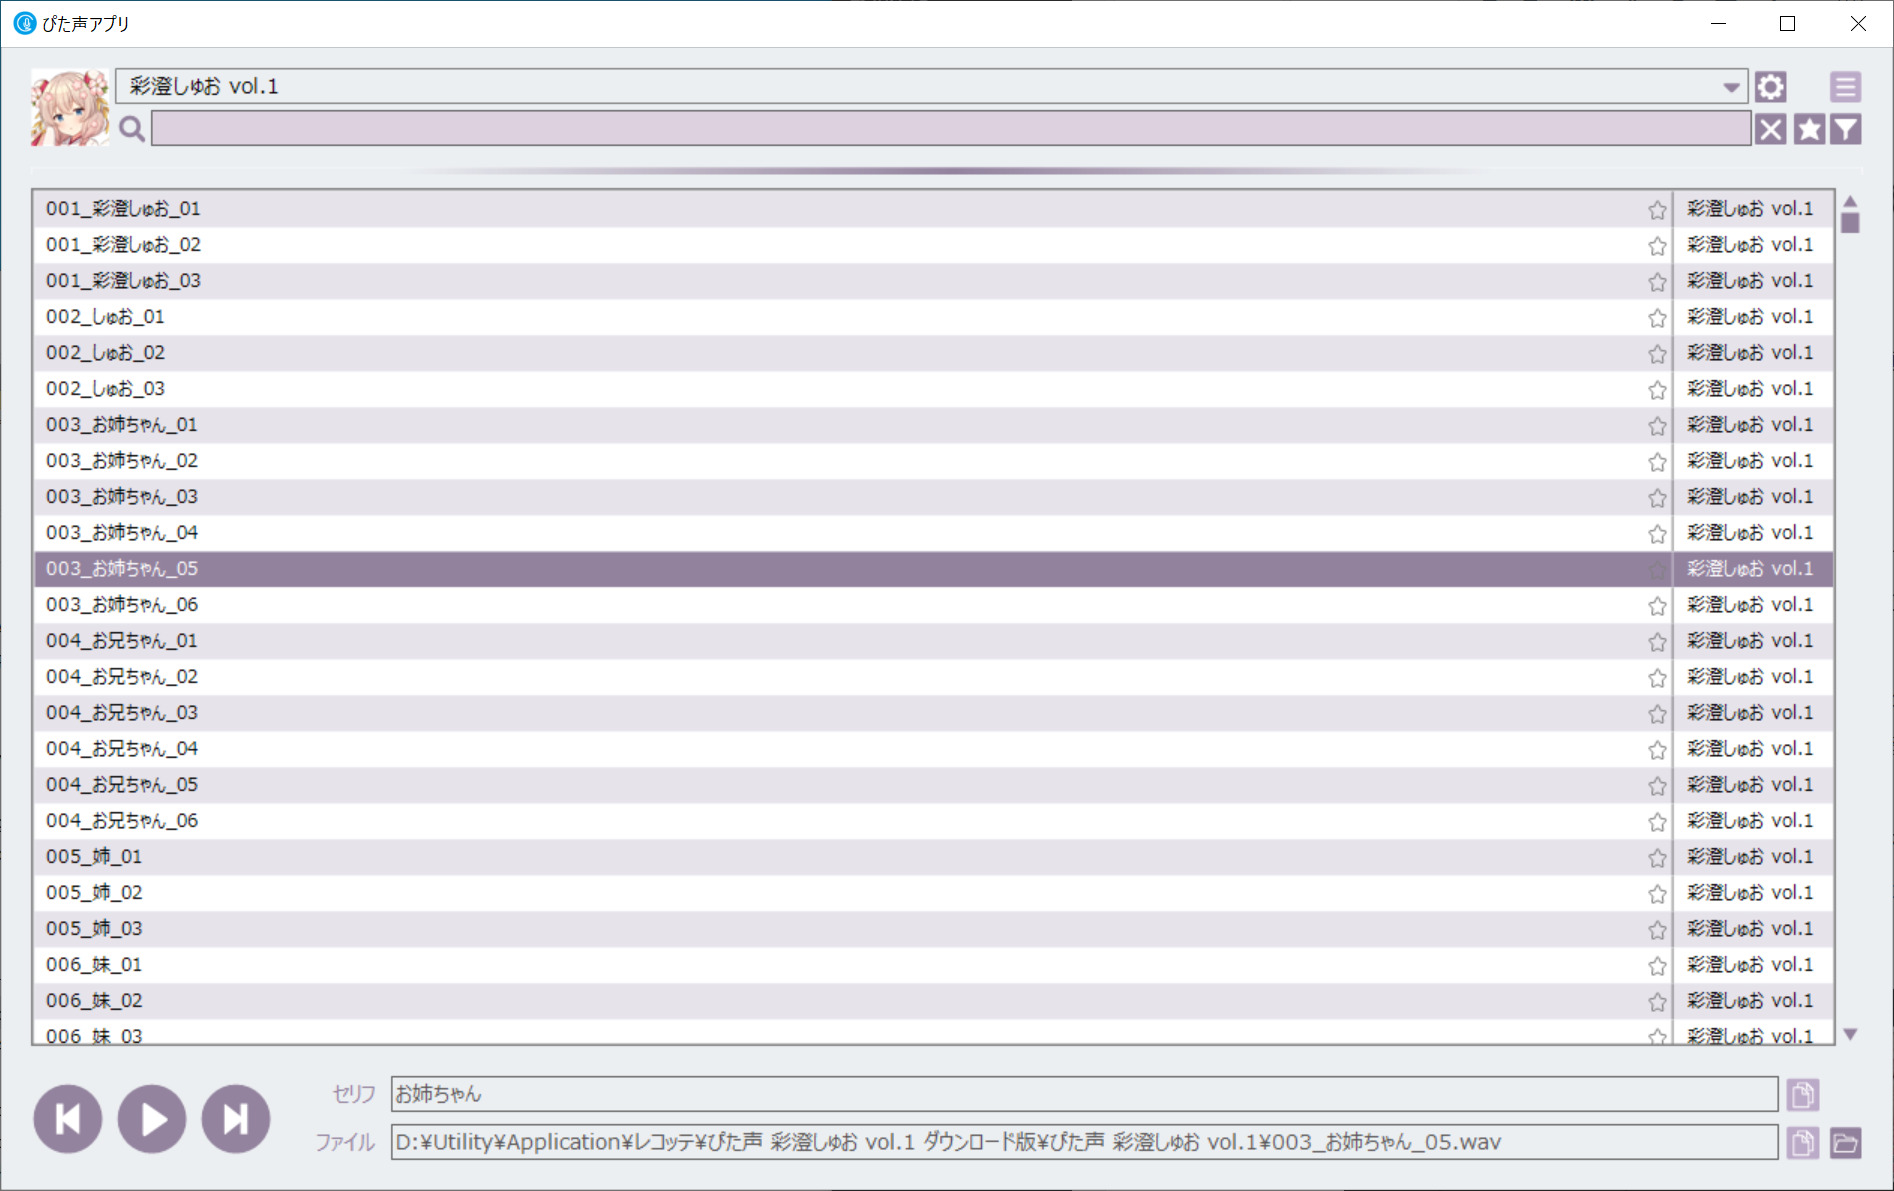Click the セリフ text field
1894x1191 pixels.
[1084, 1094]
